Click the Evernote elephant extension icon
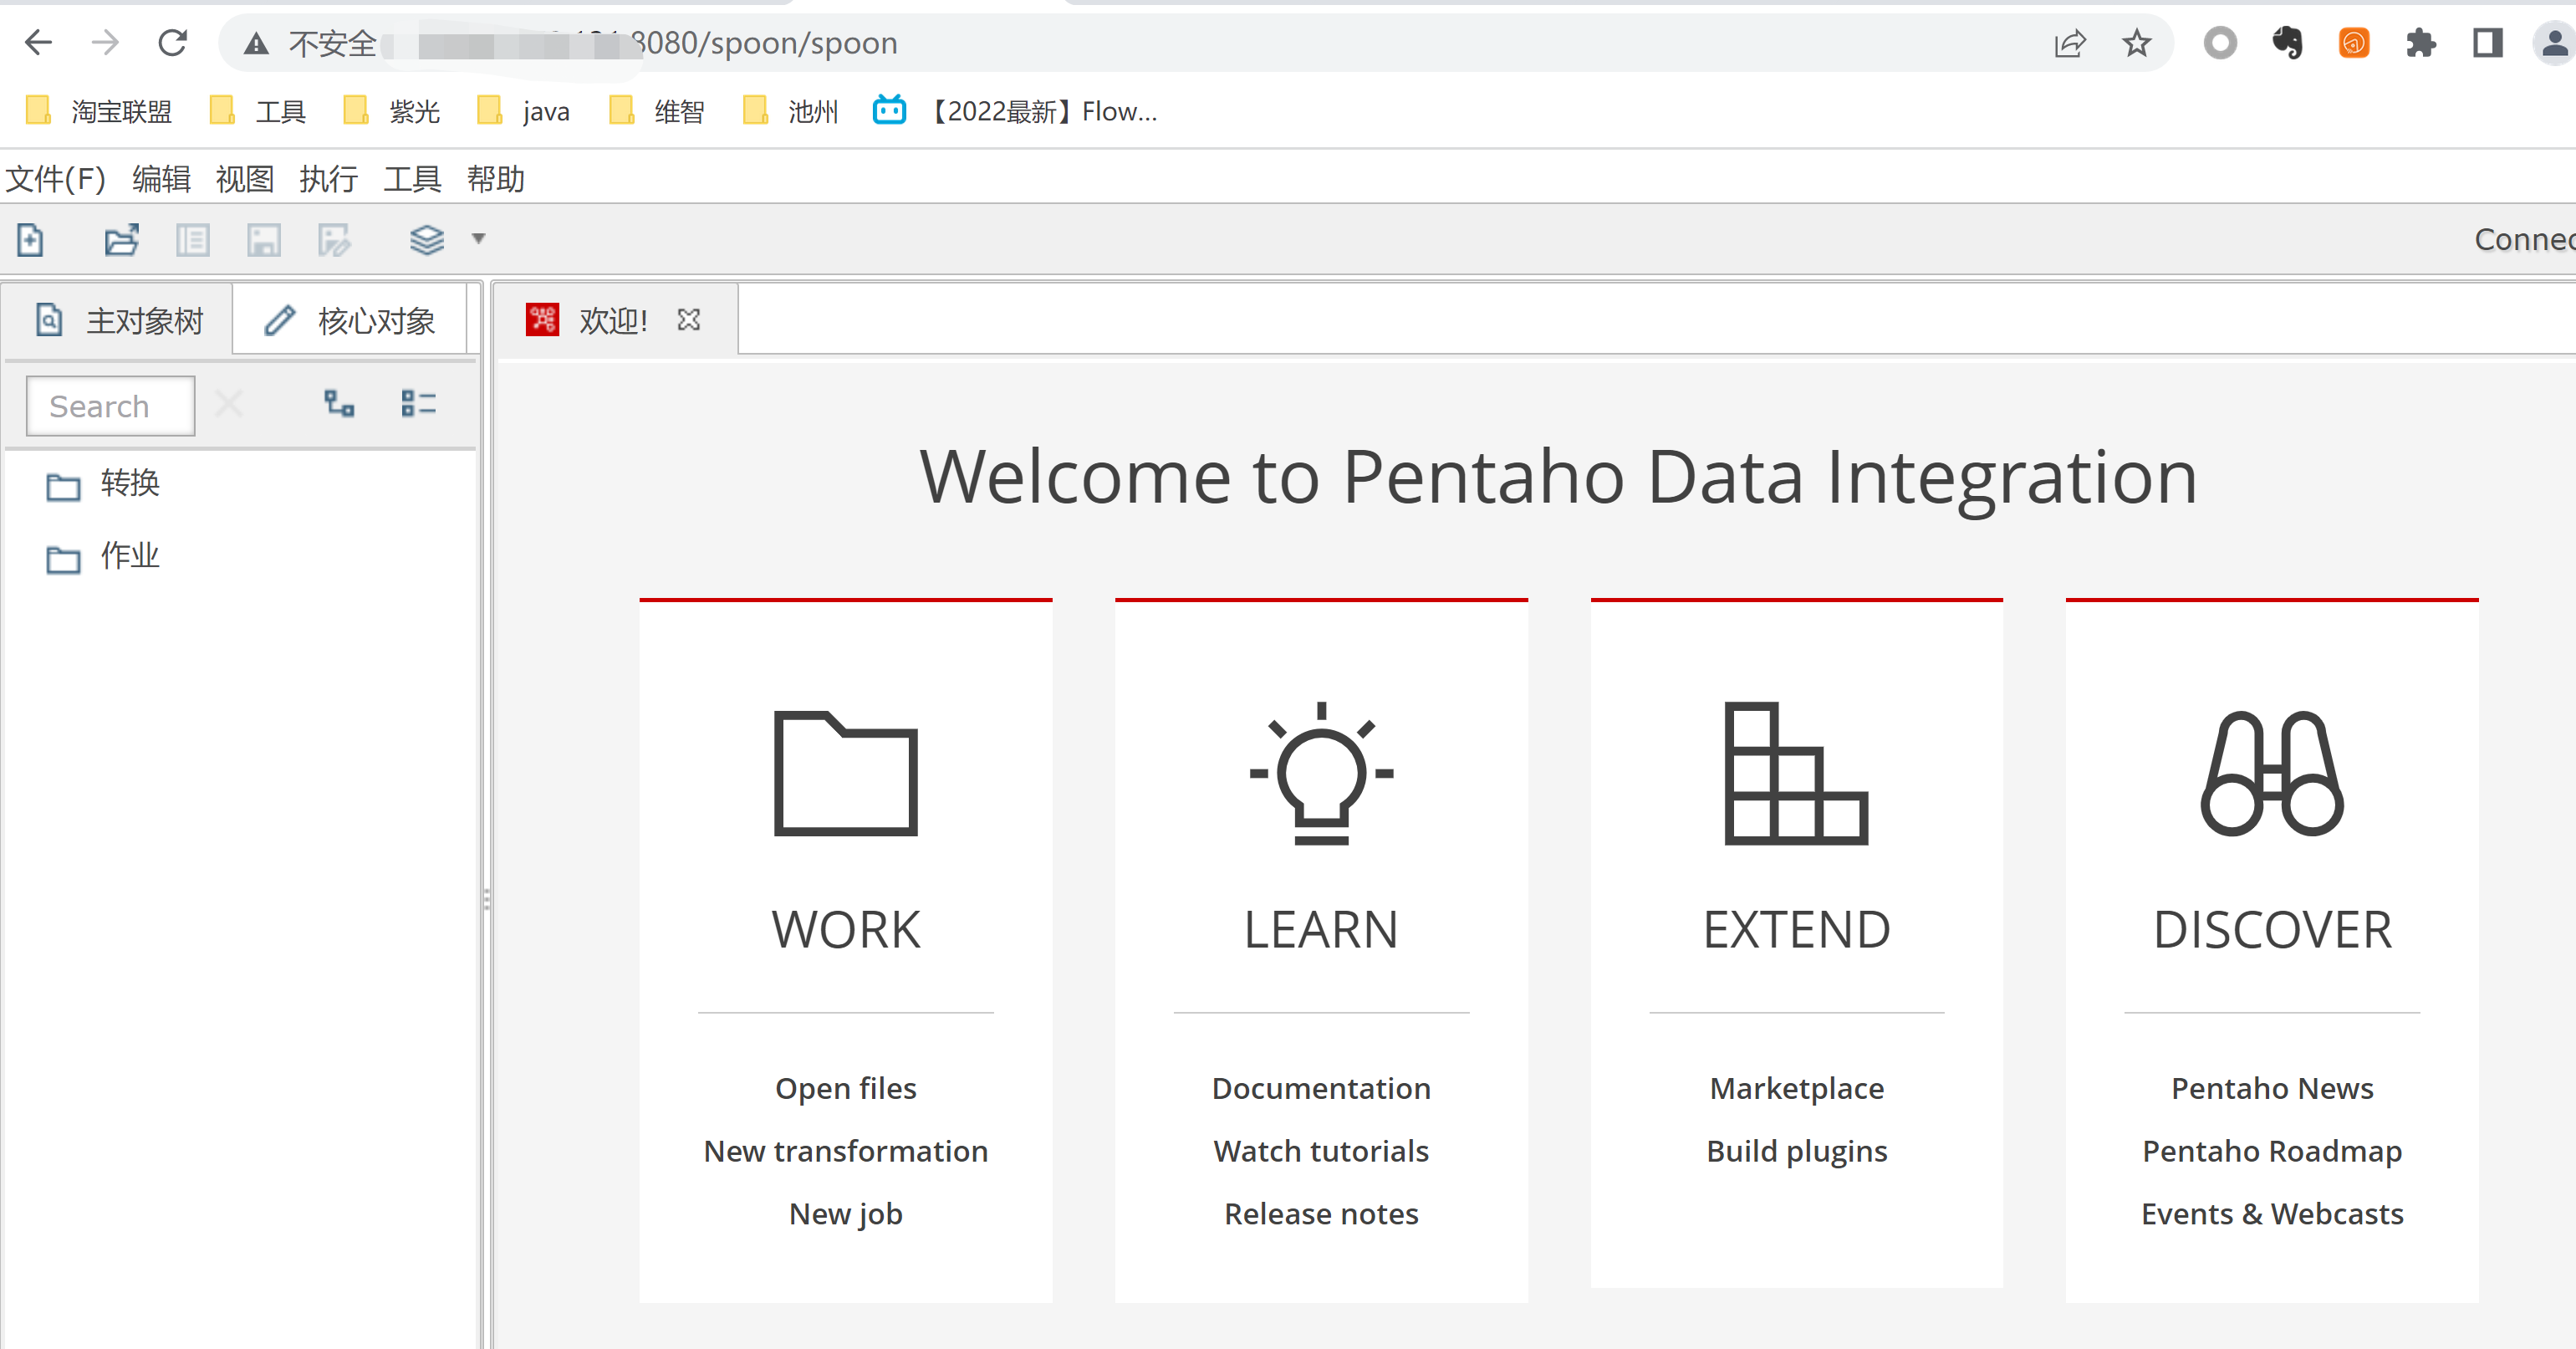 tap(2287, 43)
